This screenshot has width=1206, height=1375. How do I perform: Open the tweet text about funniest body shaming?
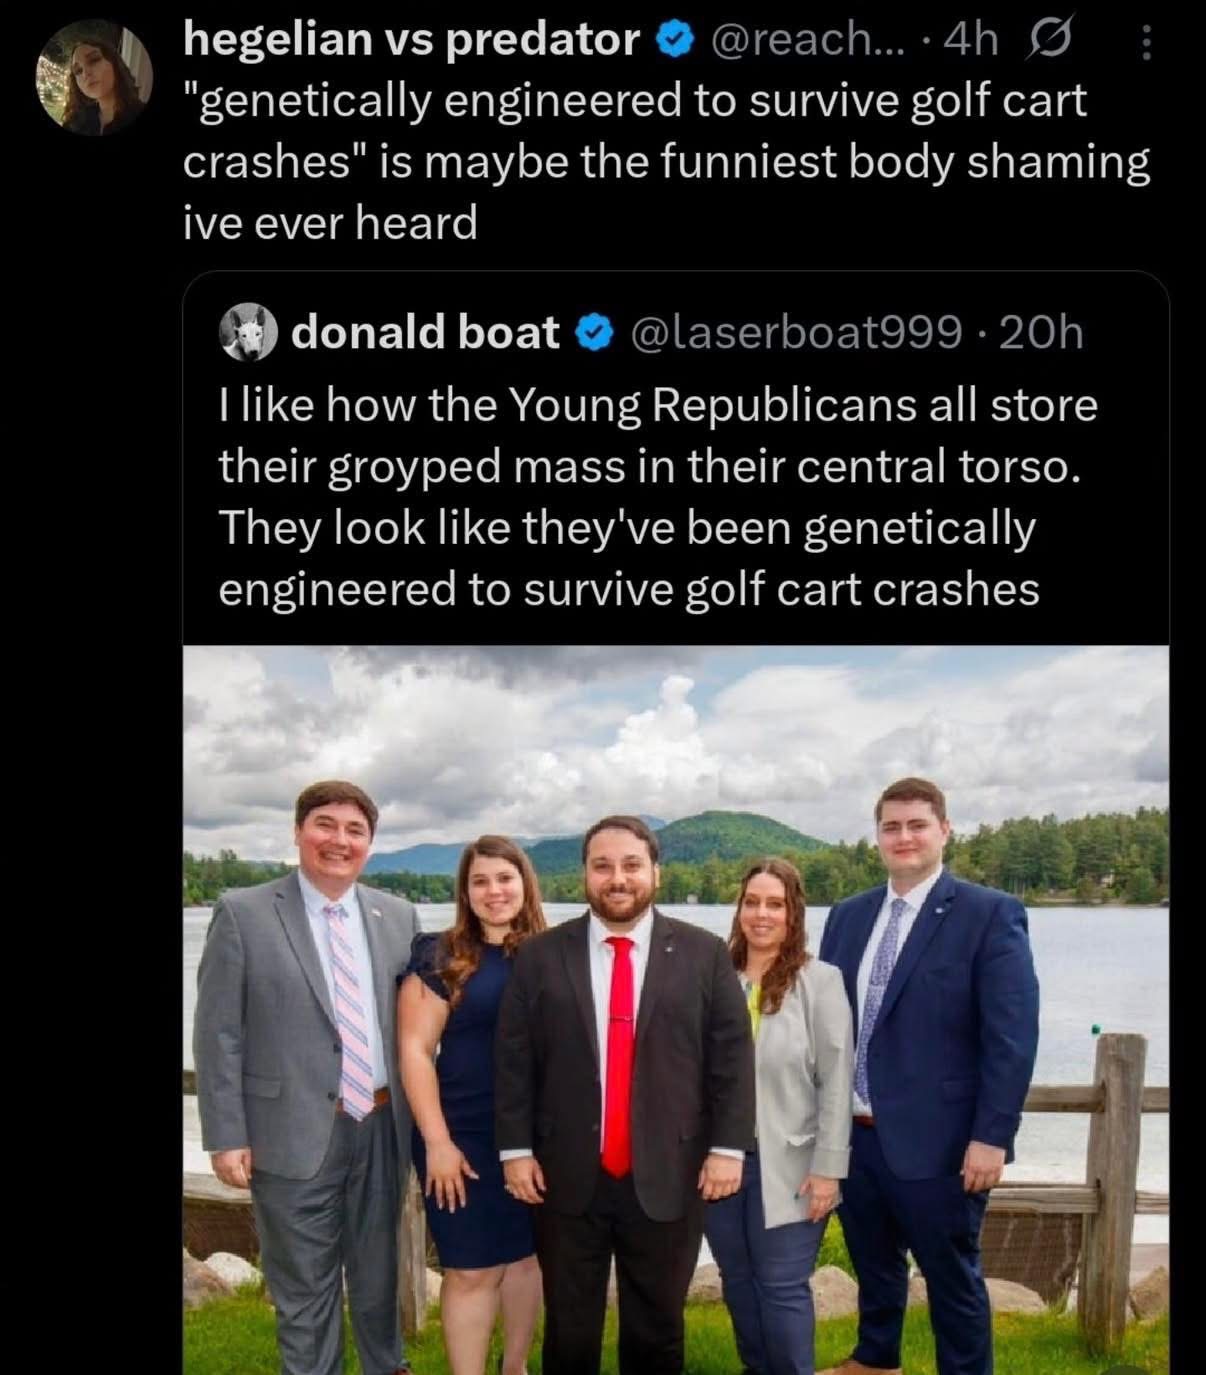pyautogui.click(x=665, y=162)
